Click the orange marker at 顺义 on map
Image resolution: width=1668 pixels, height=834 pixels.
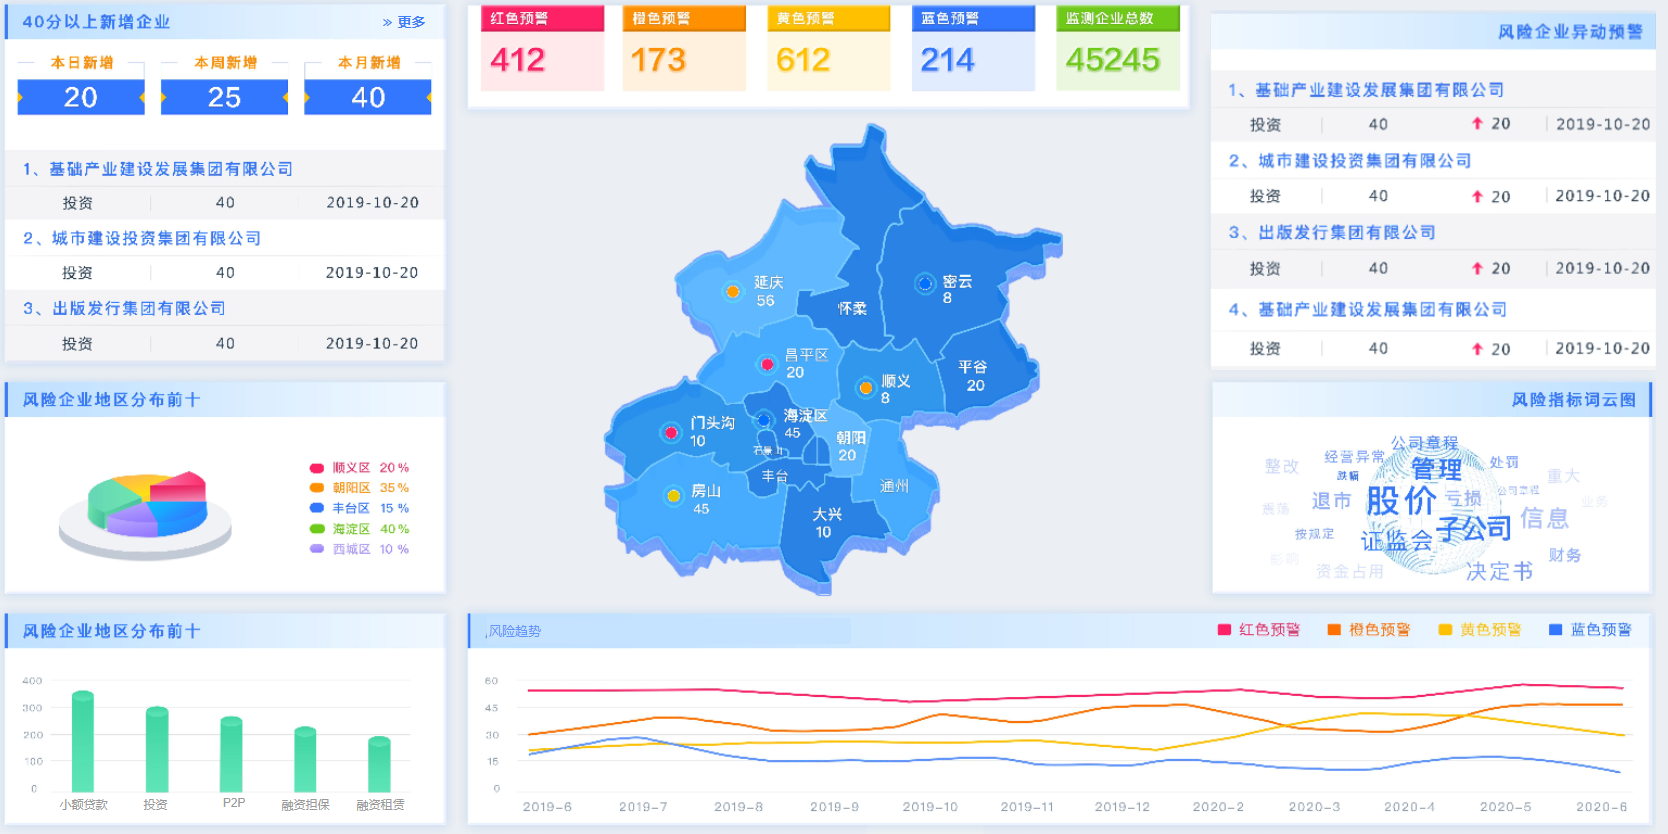pyautogui.click(x=866, y=388)
